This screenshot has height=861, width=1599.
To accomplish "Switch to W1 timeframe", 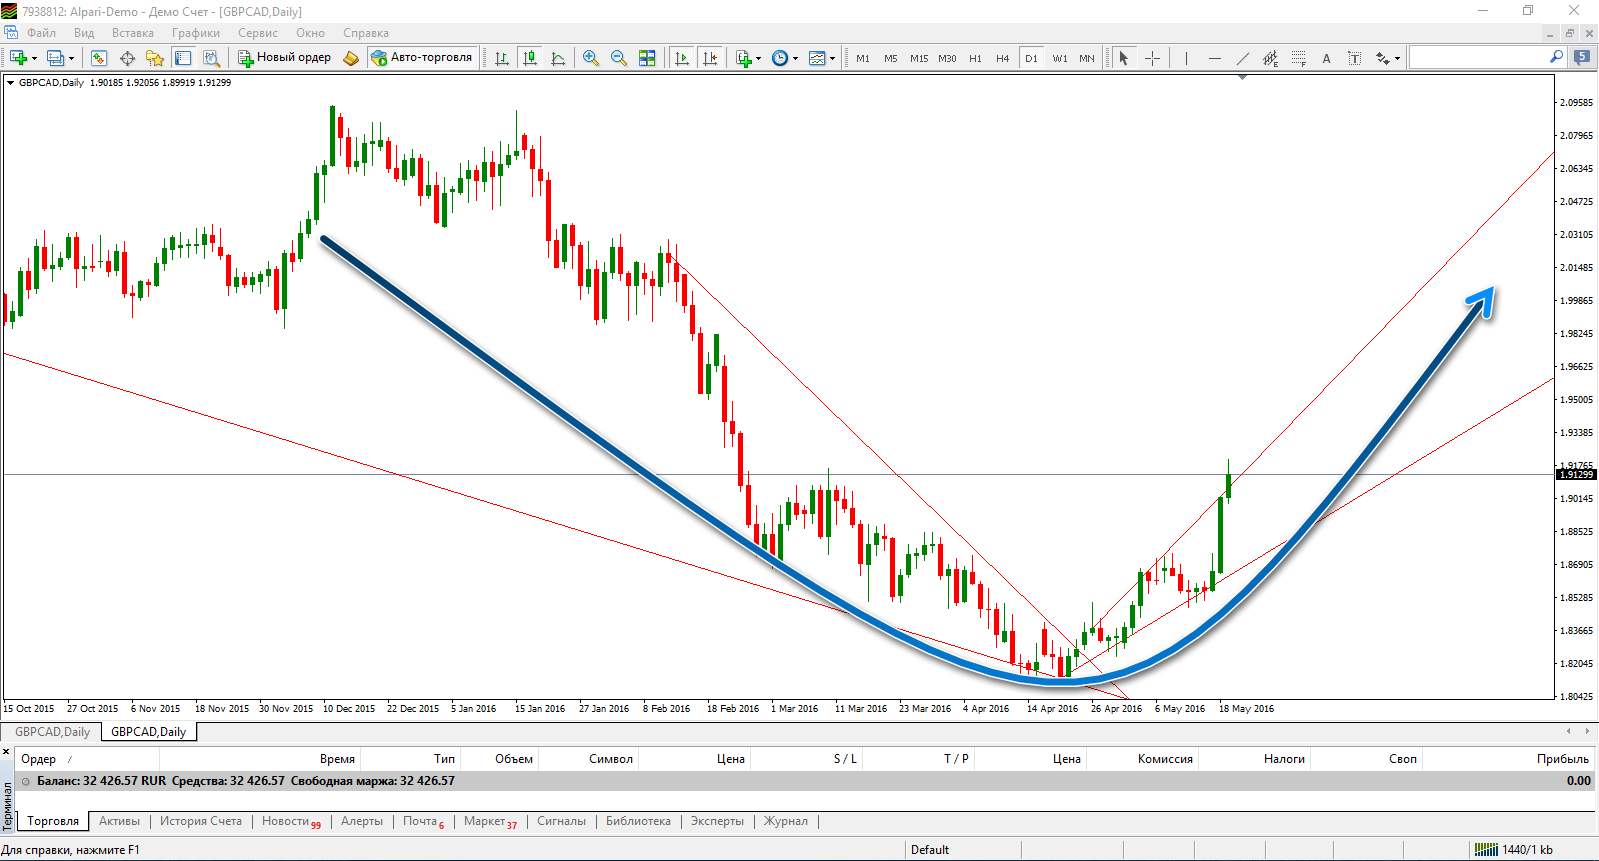I will [x=1060, y=58].
